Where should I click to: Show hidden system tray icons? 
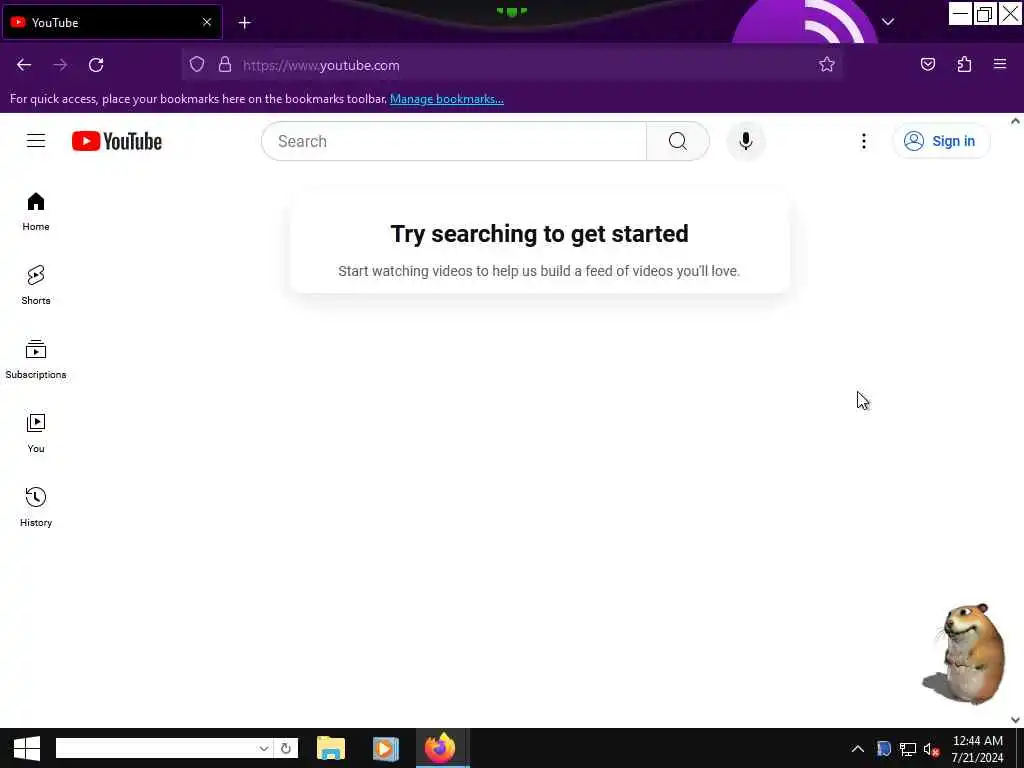point(857,748)
